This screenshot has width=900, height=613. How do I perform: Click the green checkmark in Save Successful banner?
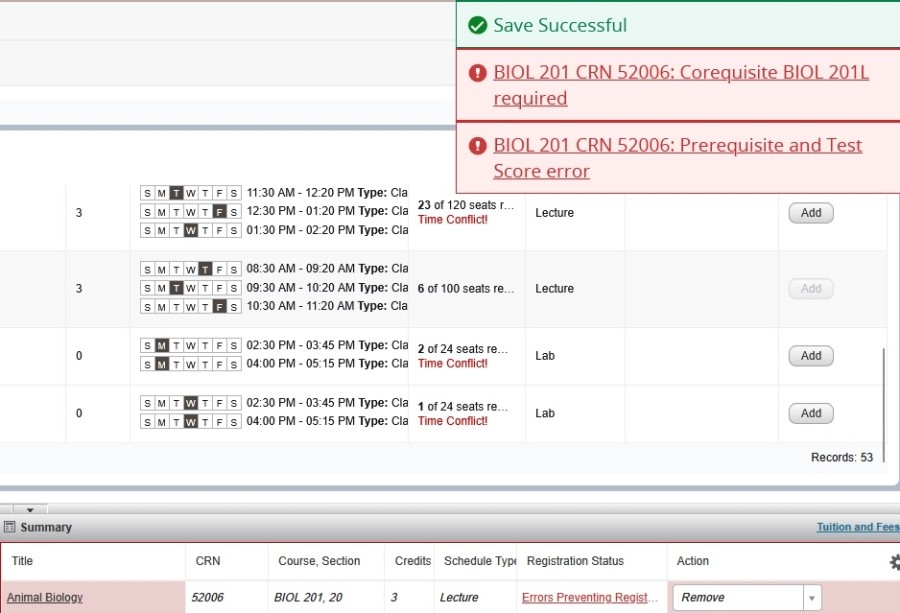pyautogui.click(x=477, y=26)
